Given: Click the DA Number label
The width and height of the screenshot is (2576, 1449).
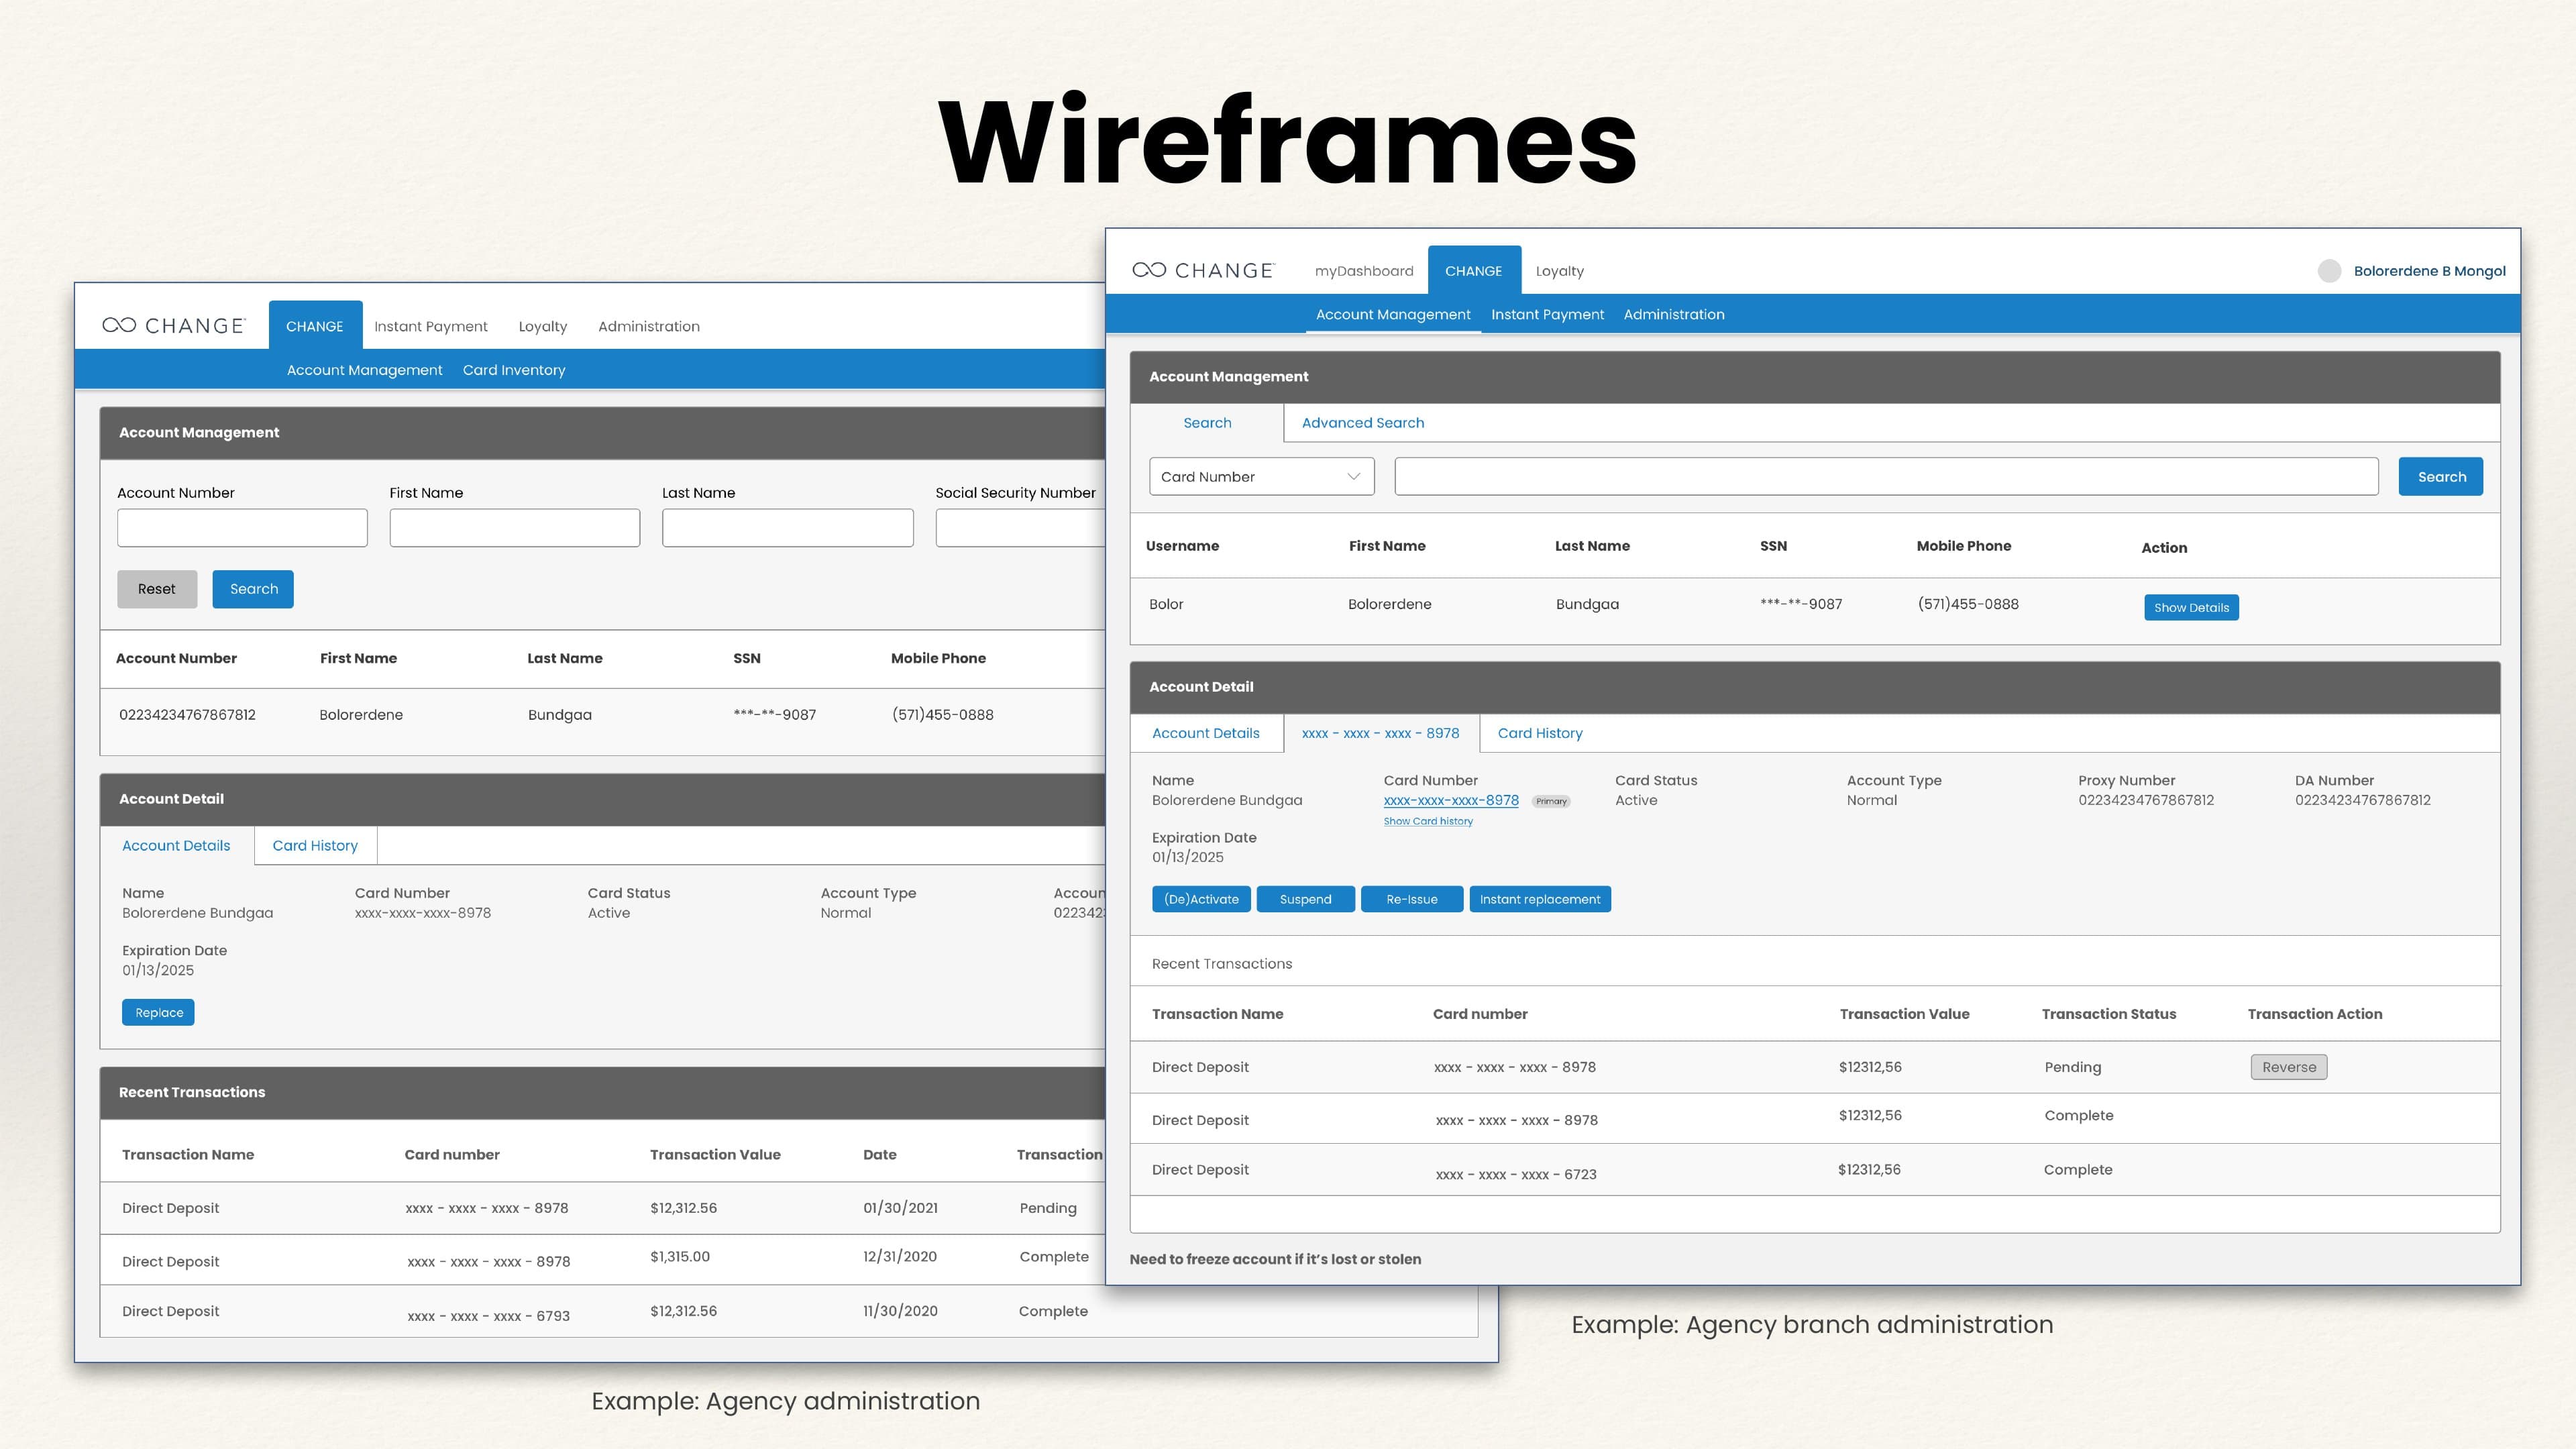Looking at the screenshot, I should [2334, 780].
